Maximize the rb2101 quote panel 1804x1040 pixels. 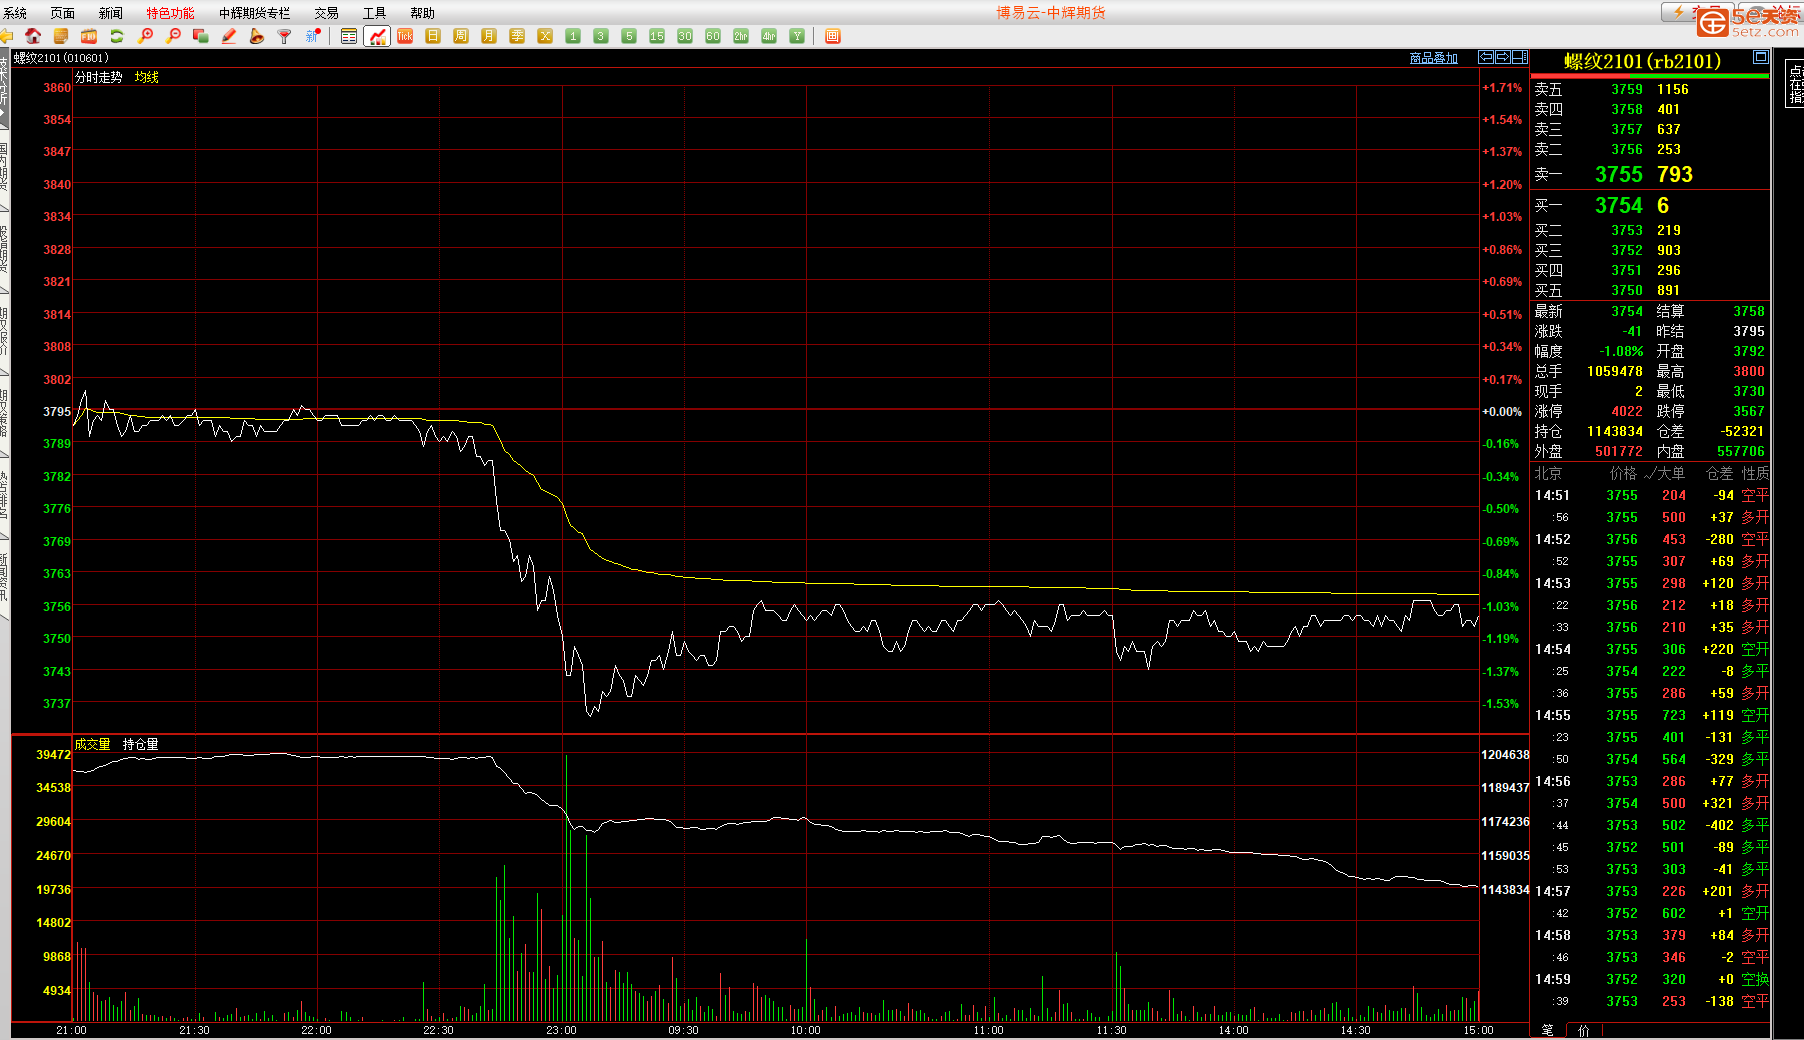coord(1761,57)
